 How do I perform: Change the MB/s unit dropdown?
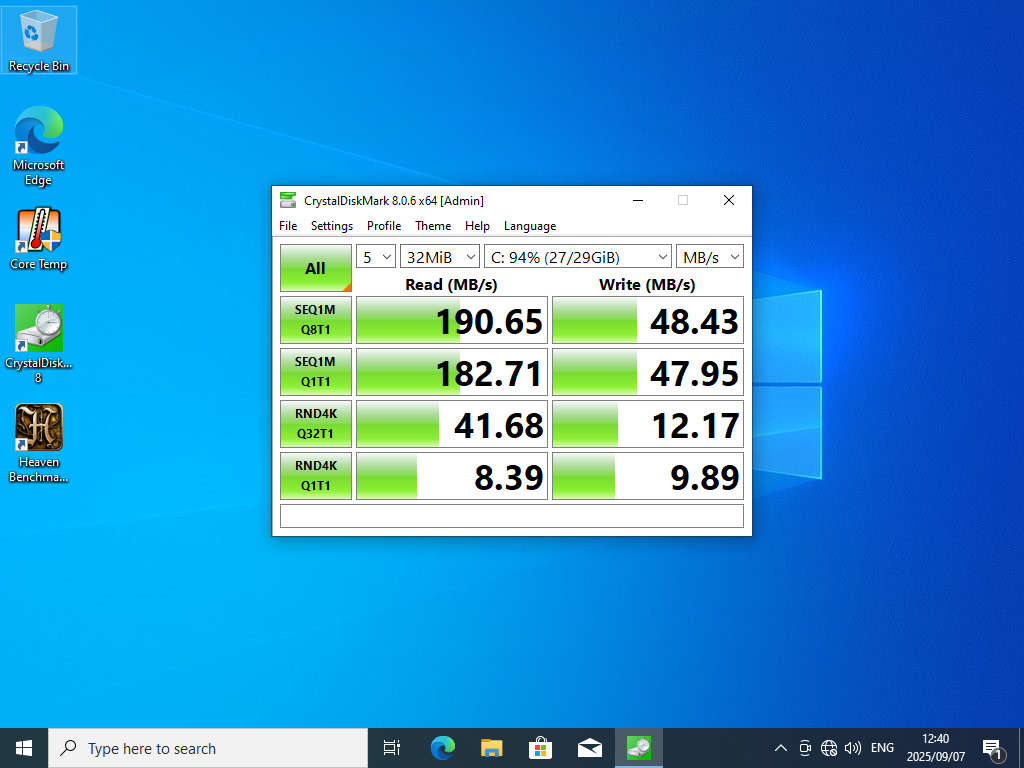pyautogui.click(x=709, y=256)
